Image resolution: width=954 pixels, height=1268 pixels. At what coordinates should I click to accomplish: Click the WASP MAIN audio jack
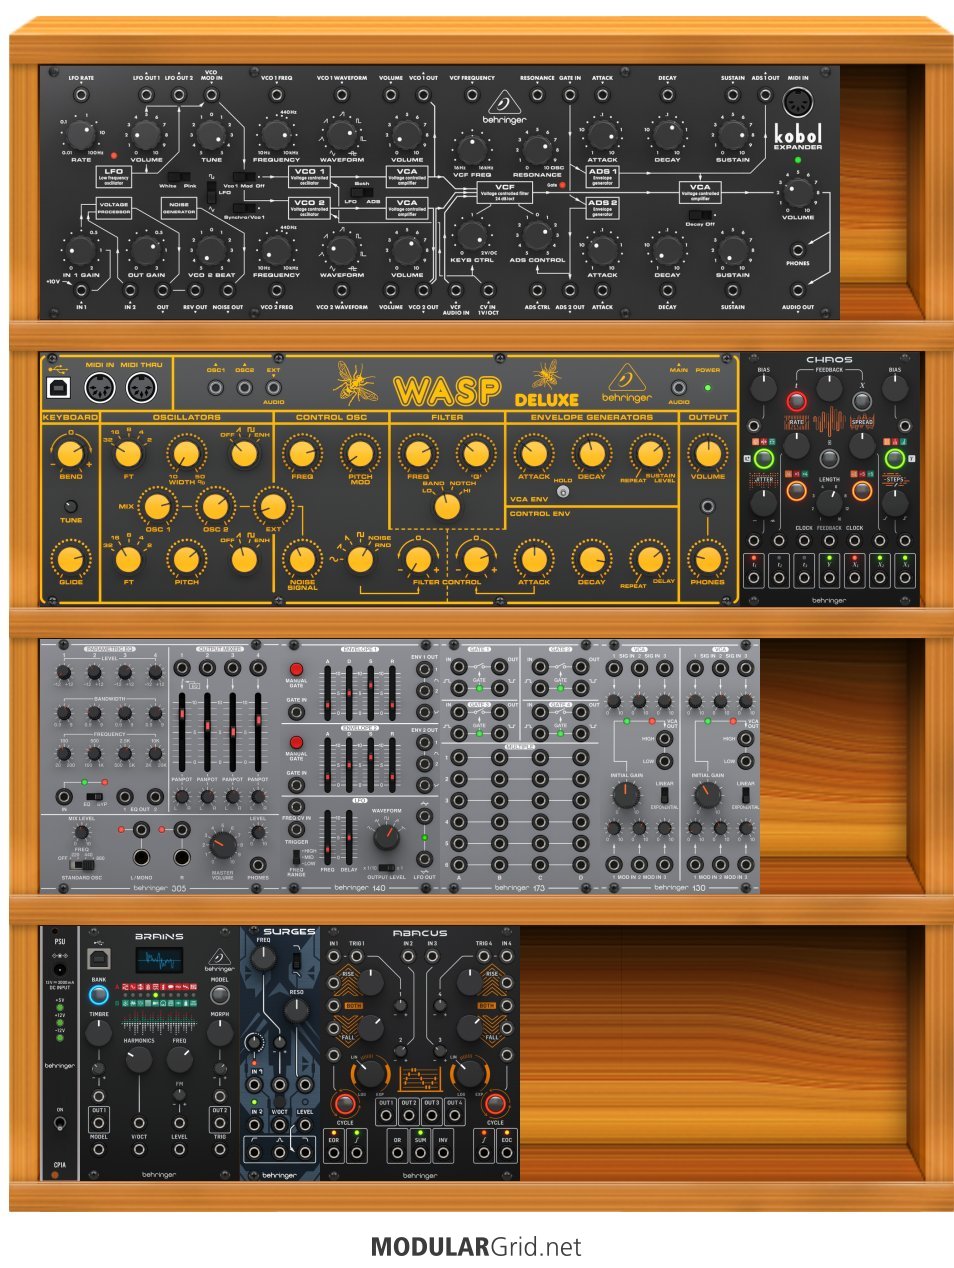click(679, 387)
